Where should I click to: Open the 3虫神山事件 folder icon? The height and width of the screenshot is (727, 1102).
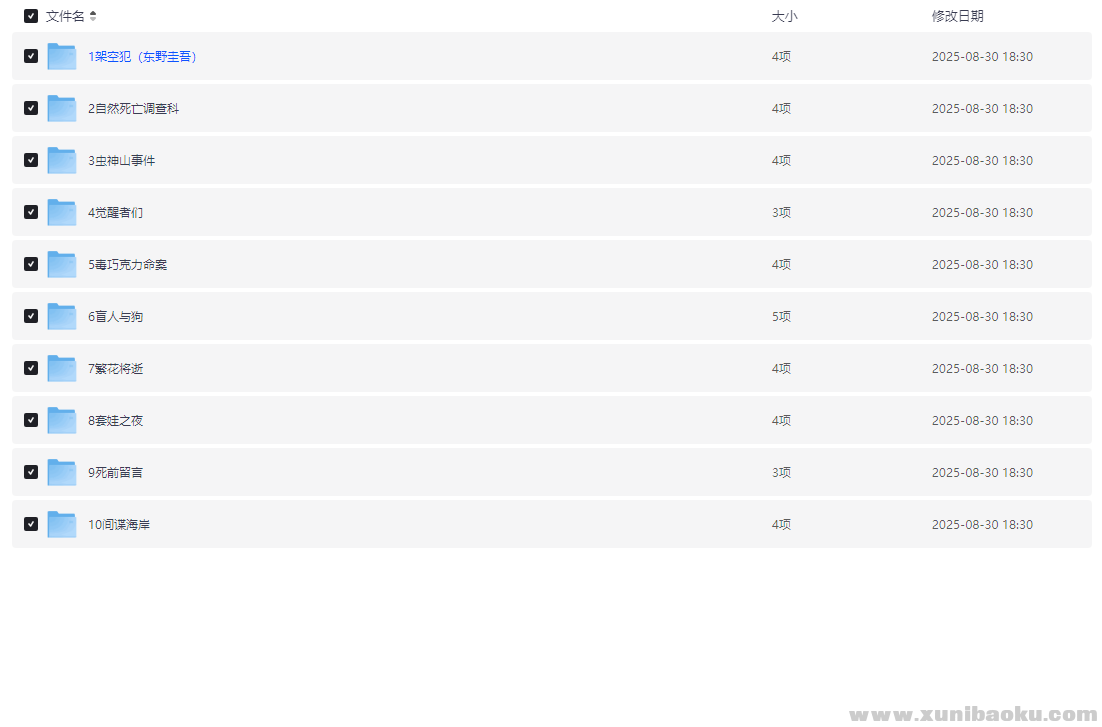click(62, 160)
